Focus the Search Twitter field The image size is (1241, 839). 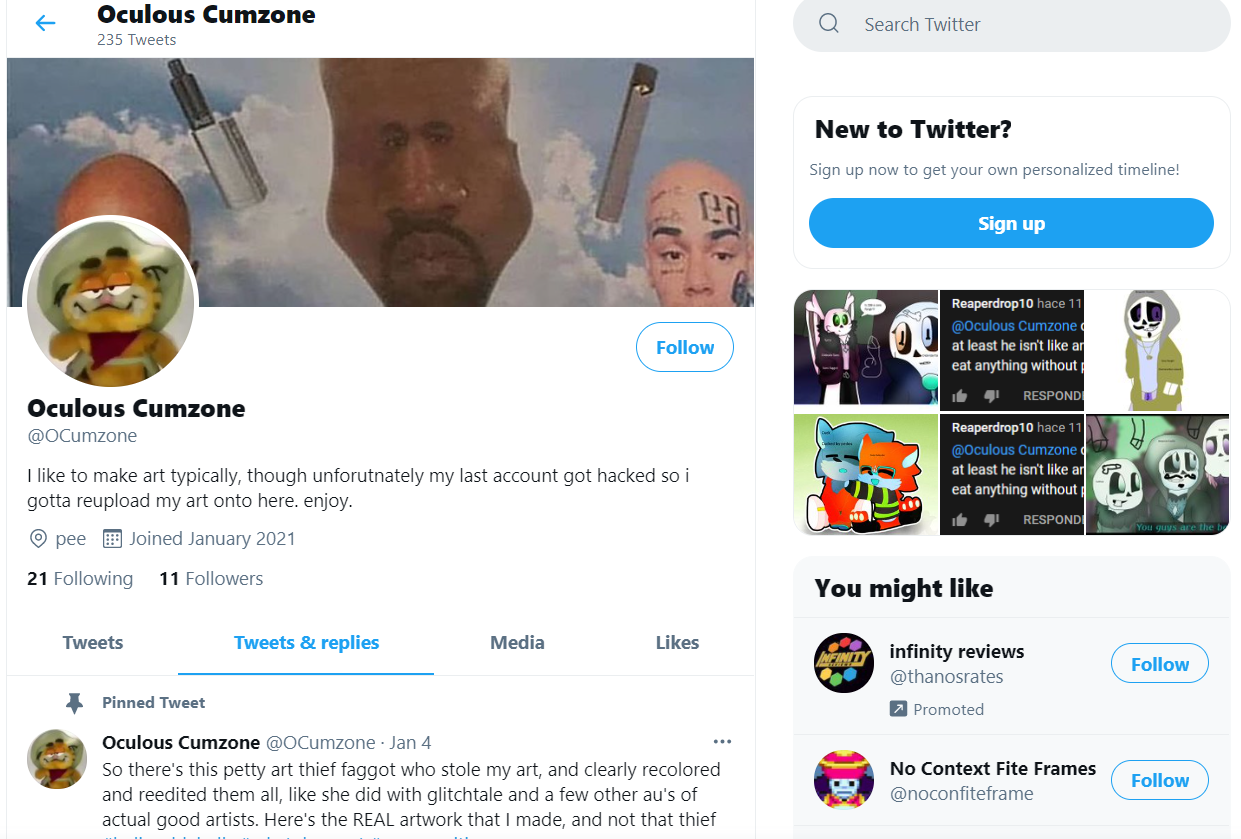tap(1011, 25)
